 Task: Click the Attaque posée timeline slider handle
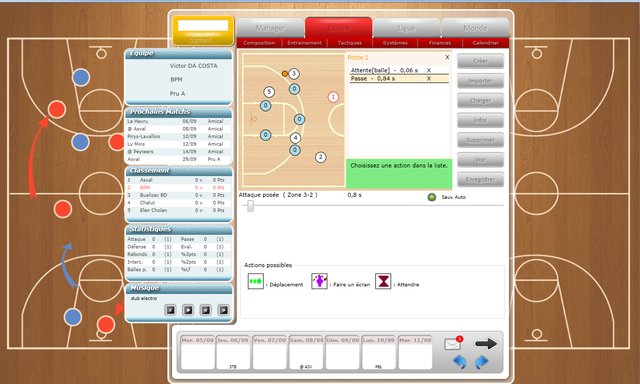[250, 206]
